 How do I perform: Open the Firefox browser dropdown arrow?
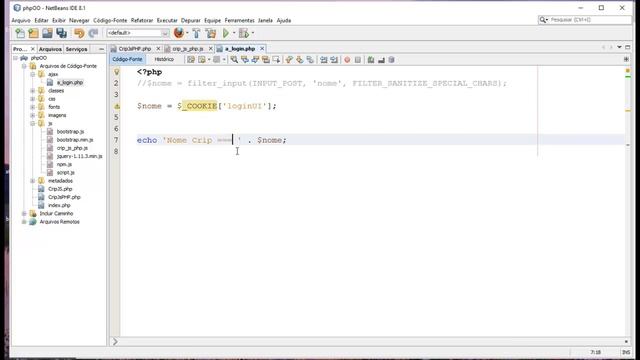click(x=187, y=33)
